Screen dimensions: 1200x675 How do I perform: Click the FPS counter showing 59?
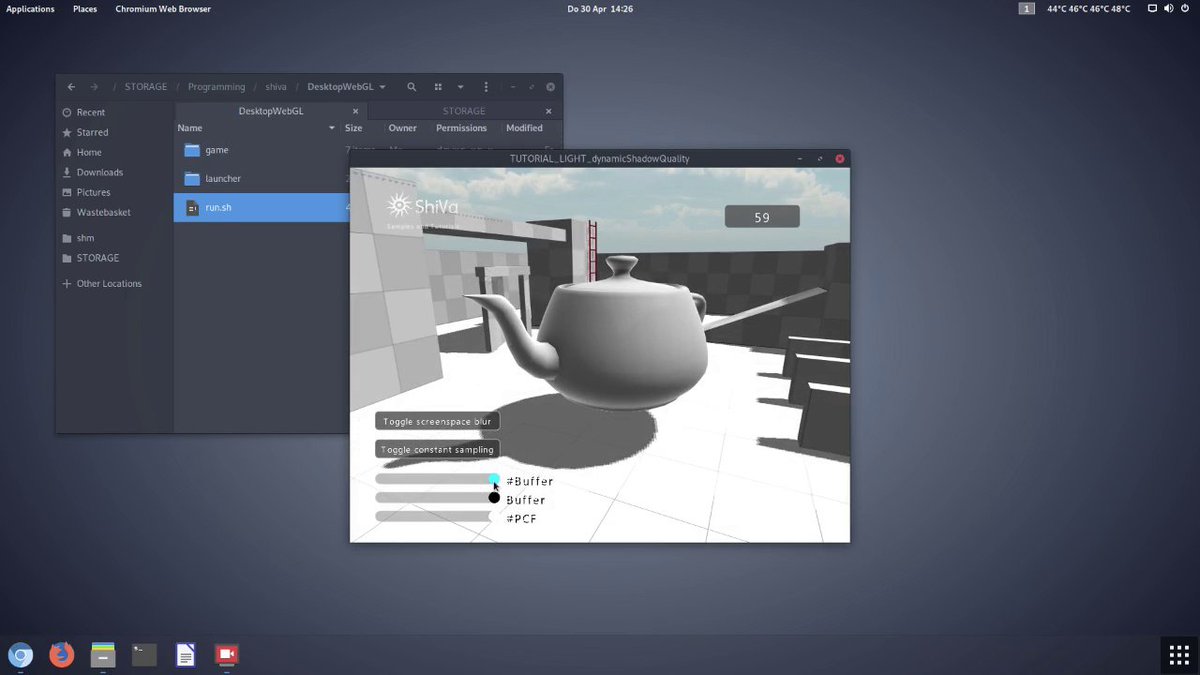[762, 216]
